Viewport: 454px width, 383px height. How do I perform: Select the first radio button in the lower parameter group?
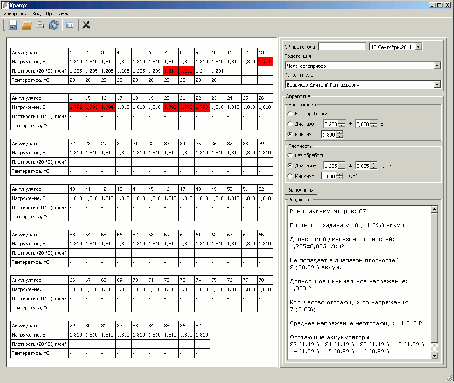[290, 155]
